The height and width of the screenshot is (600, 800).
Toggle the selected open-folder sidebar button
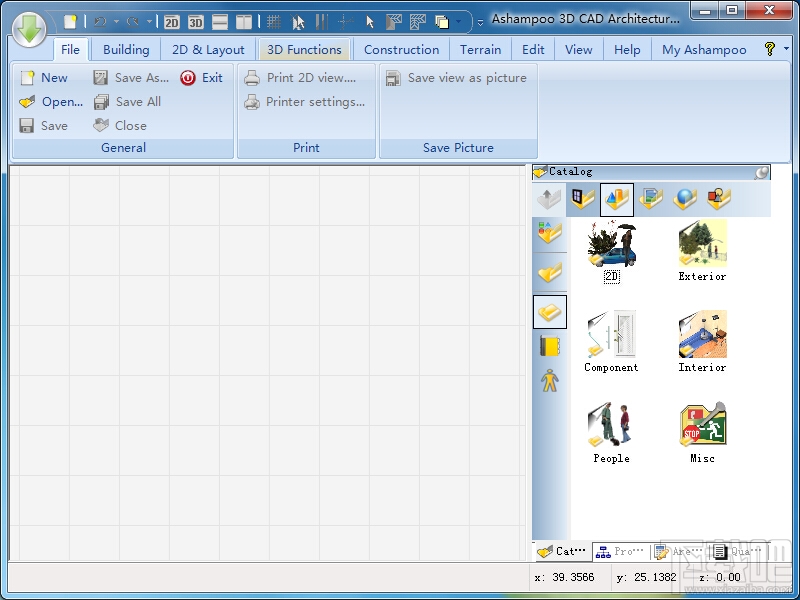(549, 312)
